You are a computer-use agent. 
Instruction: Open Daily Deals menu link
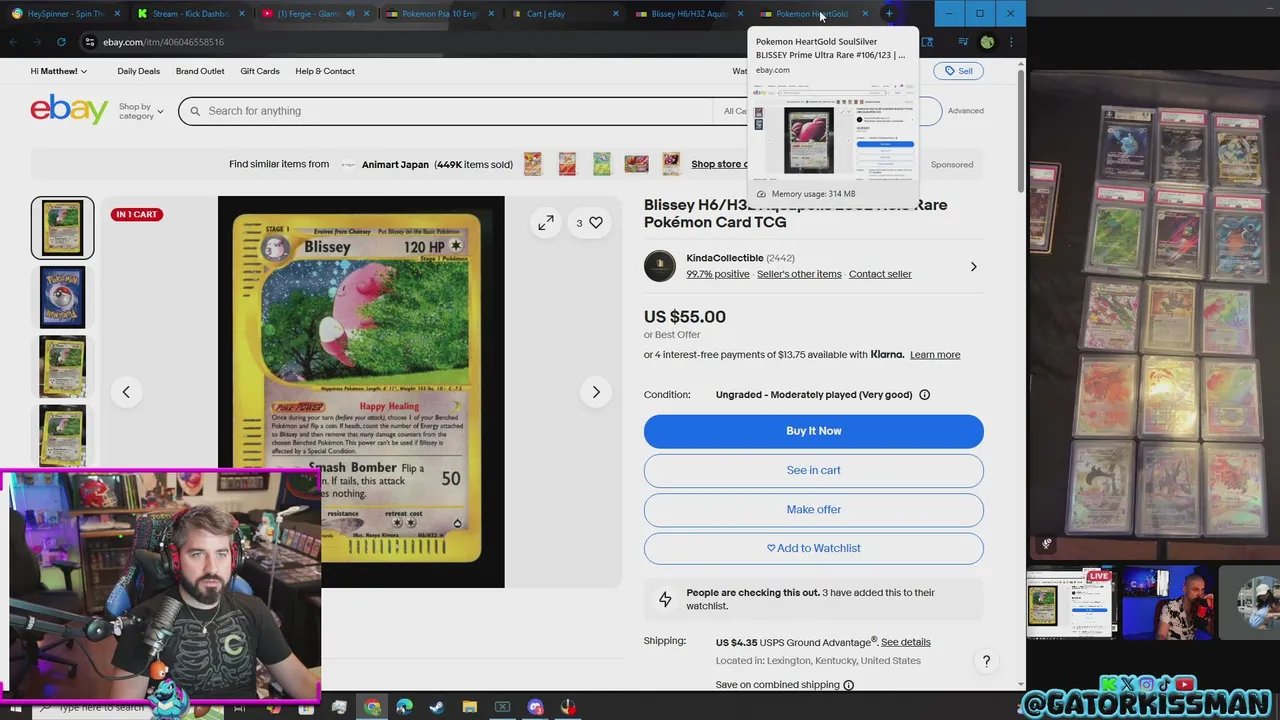click(x=138, y=71)
